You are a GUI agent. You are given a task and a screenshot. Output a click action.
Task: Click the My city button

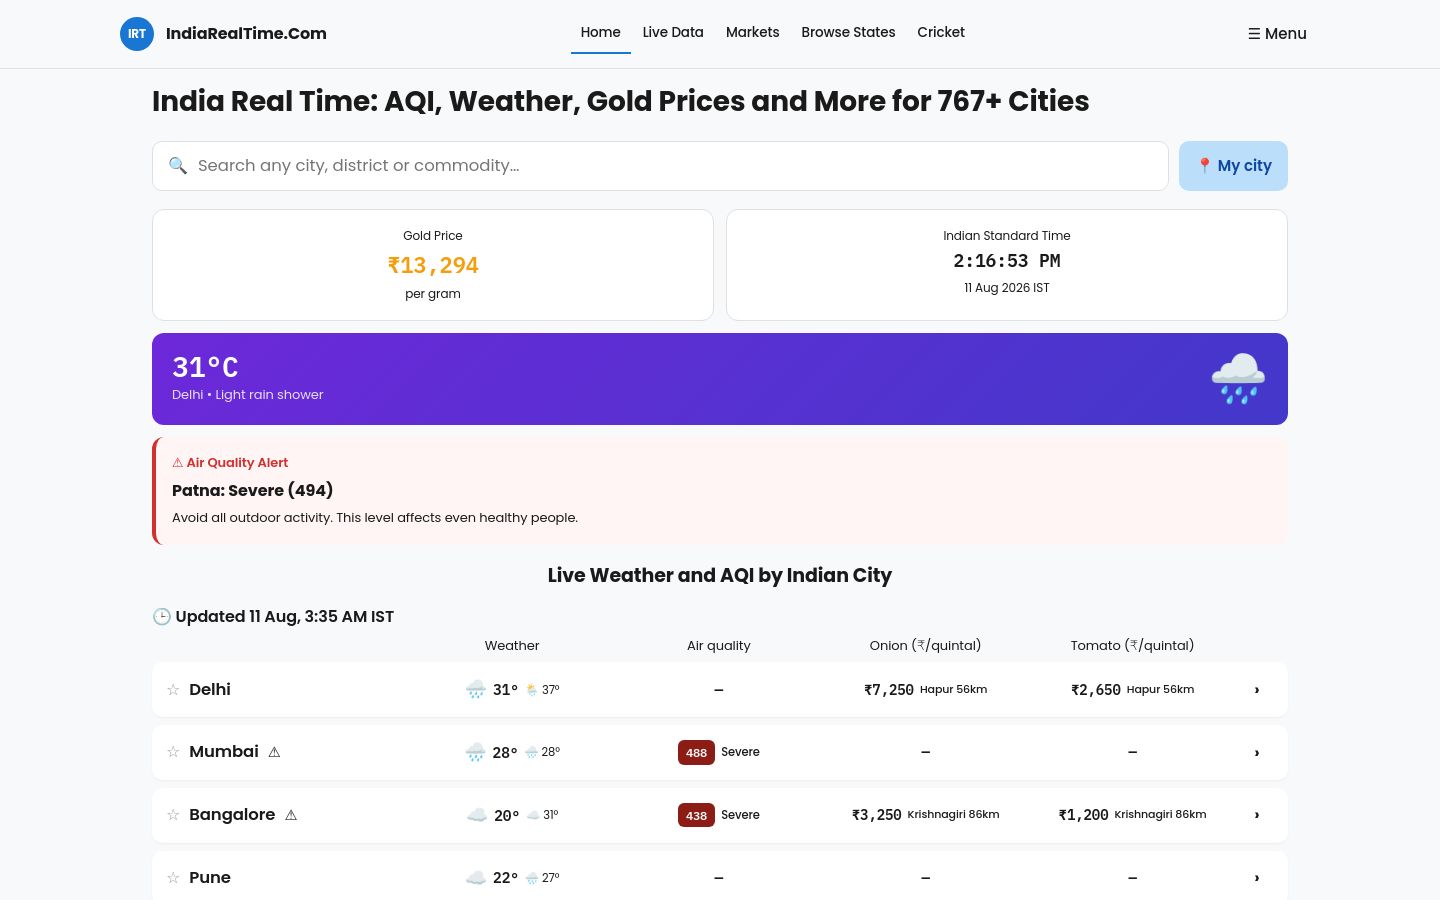coord(1233,166)
